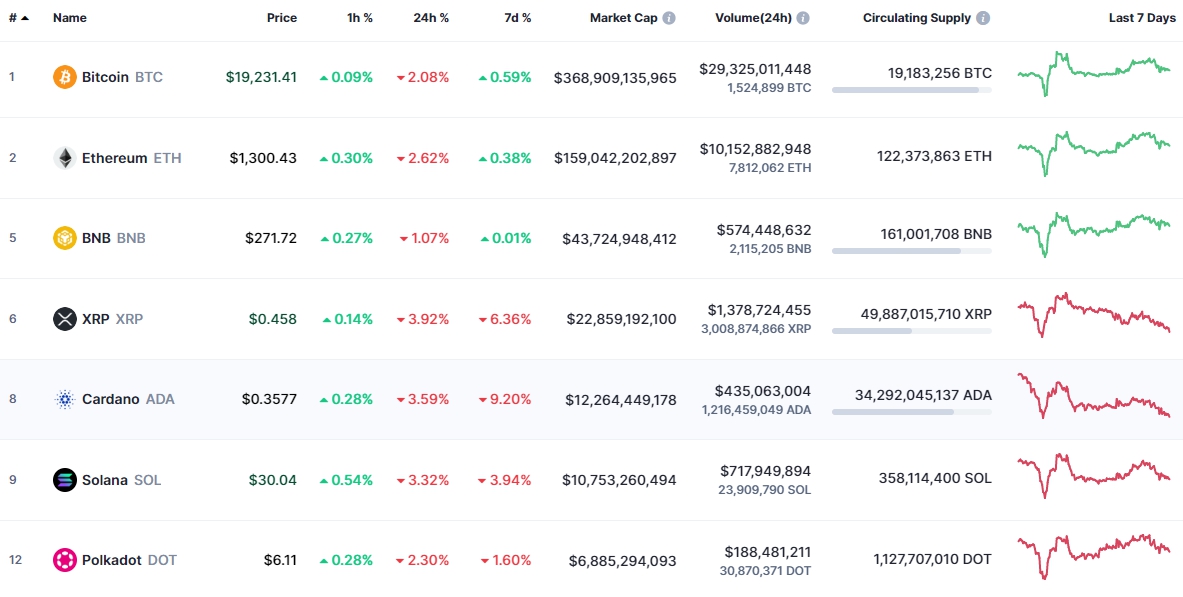1183x597 pixels.
Task: Sort table by Name column header
Action: [x=69, y=18]
